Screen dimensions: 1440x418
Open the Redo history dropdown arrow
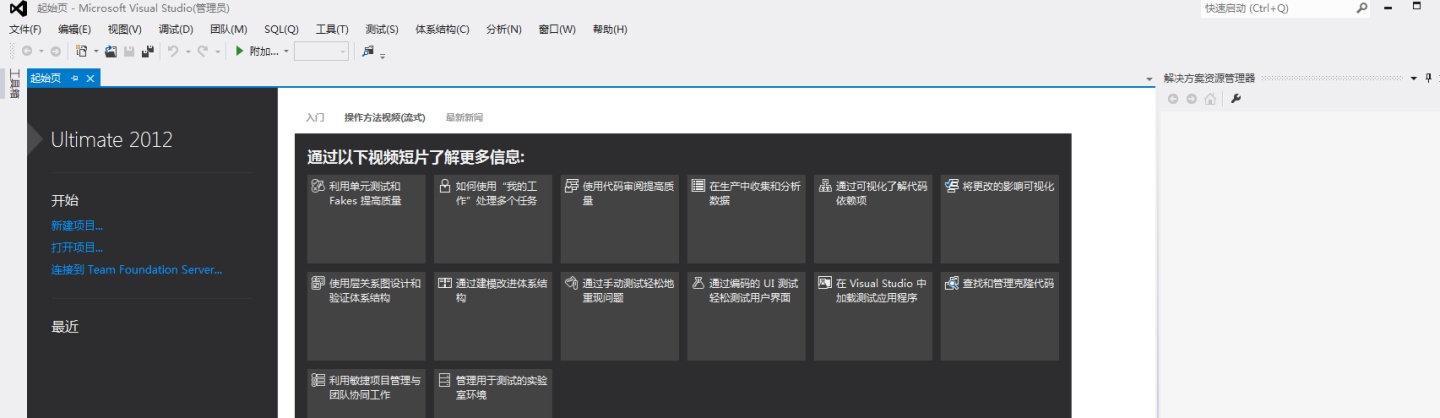point(218,51)
